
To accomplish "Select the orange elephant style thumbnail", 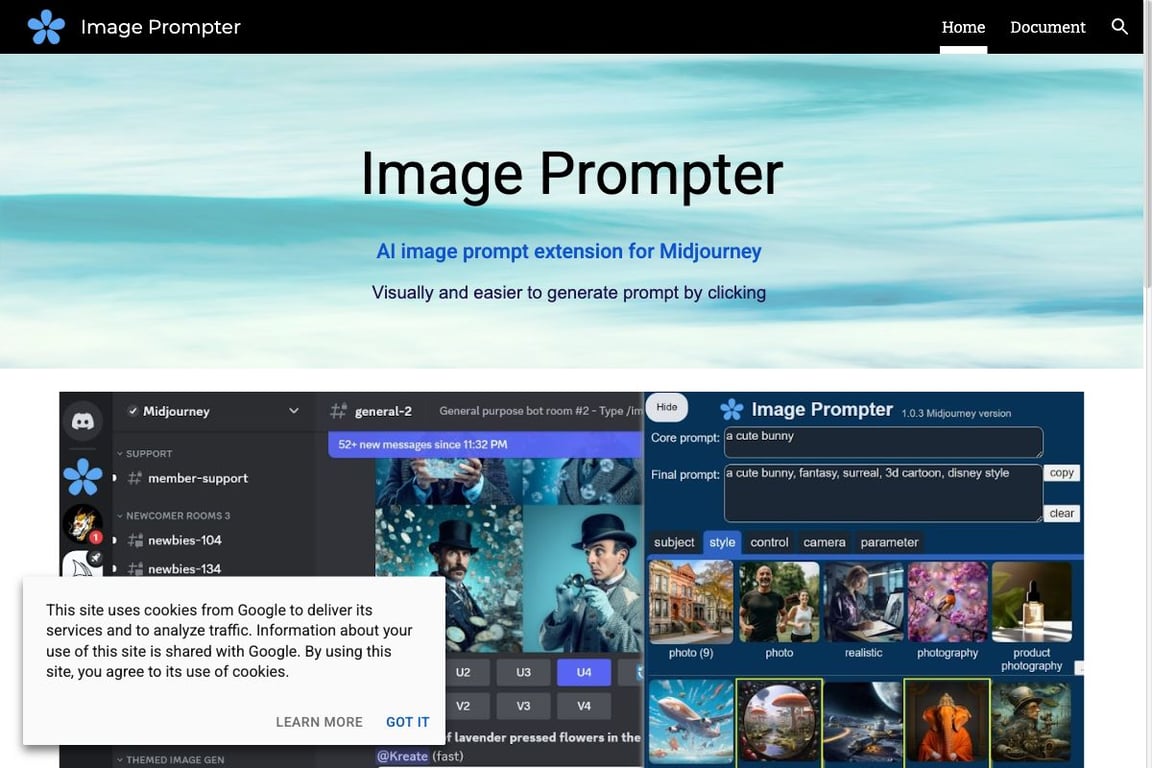I will click(x=948, y=721).
